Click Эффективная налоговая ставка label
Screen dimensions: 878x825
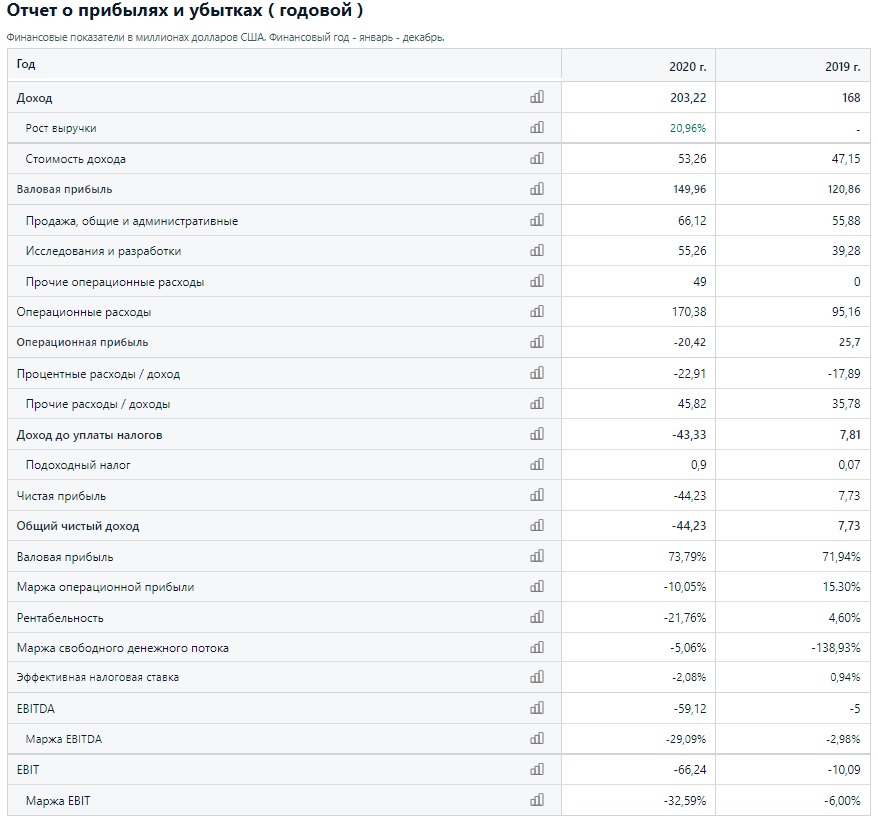pyautogui.click(x=97, y=678)
